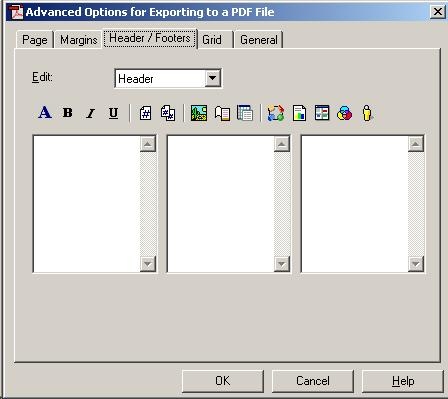Viewport: 448px width, 399px height.
Task: Click center box scrollbar down arrow
Action: point(282,264)
